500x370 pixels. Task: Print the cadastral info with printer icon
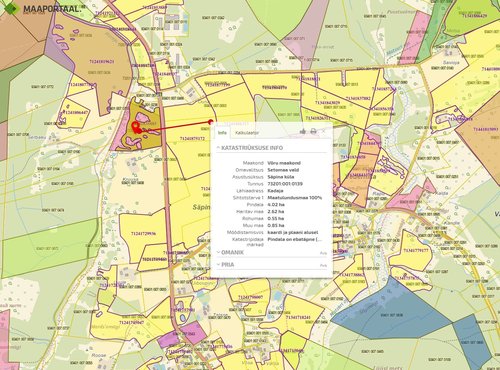[313, 132]
